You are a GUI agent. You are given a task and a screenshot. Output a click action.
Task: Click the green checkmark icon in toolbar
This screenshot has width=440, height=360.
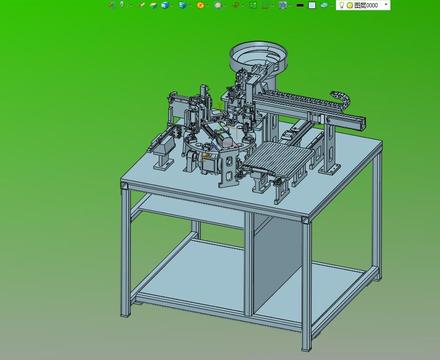[142, 5]
